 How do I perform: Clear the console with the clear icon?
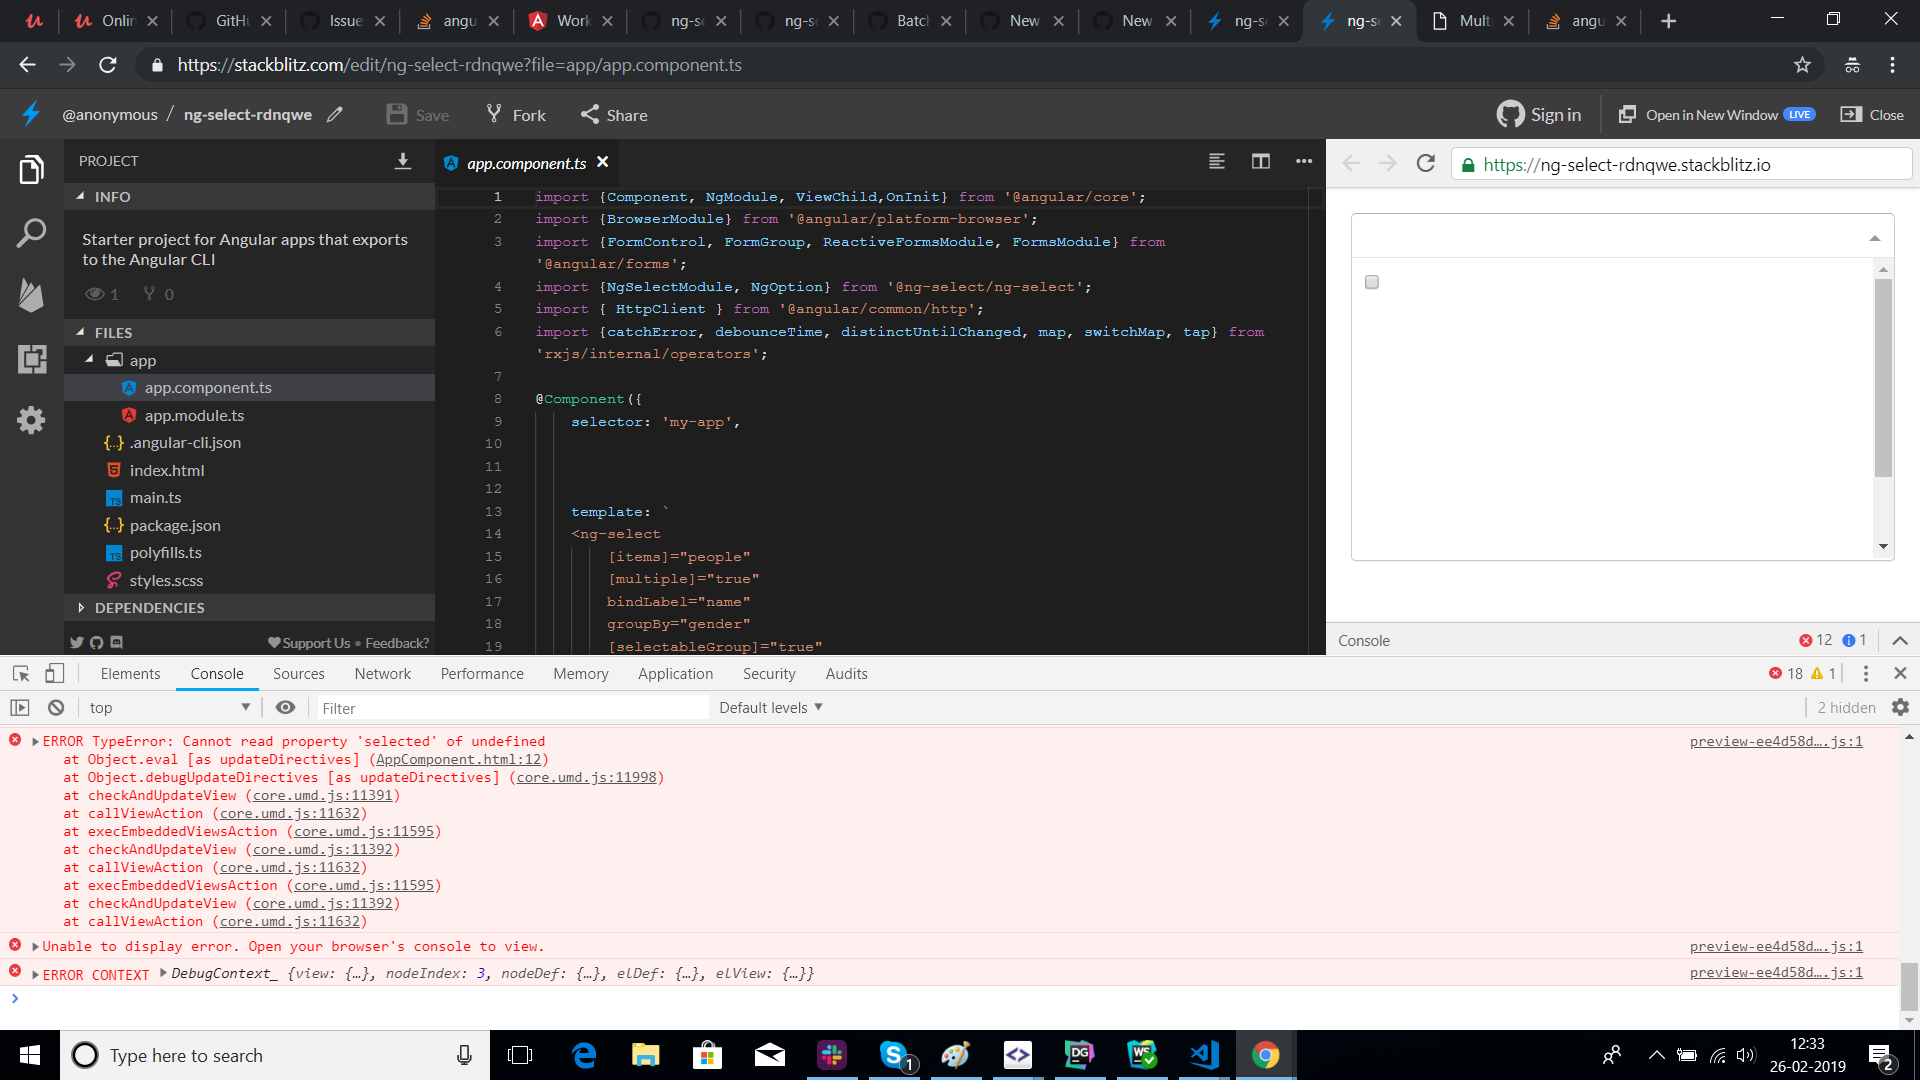coord(55,707)
